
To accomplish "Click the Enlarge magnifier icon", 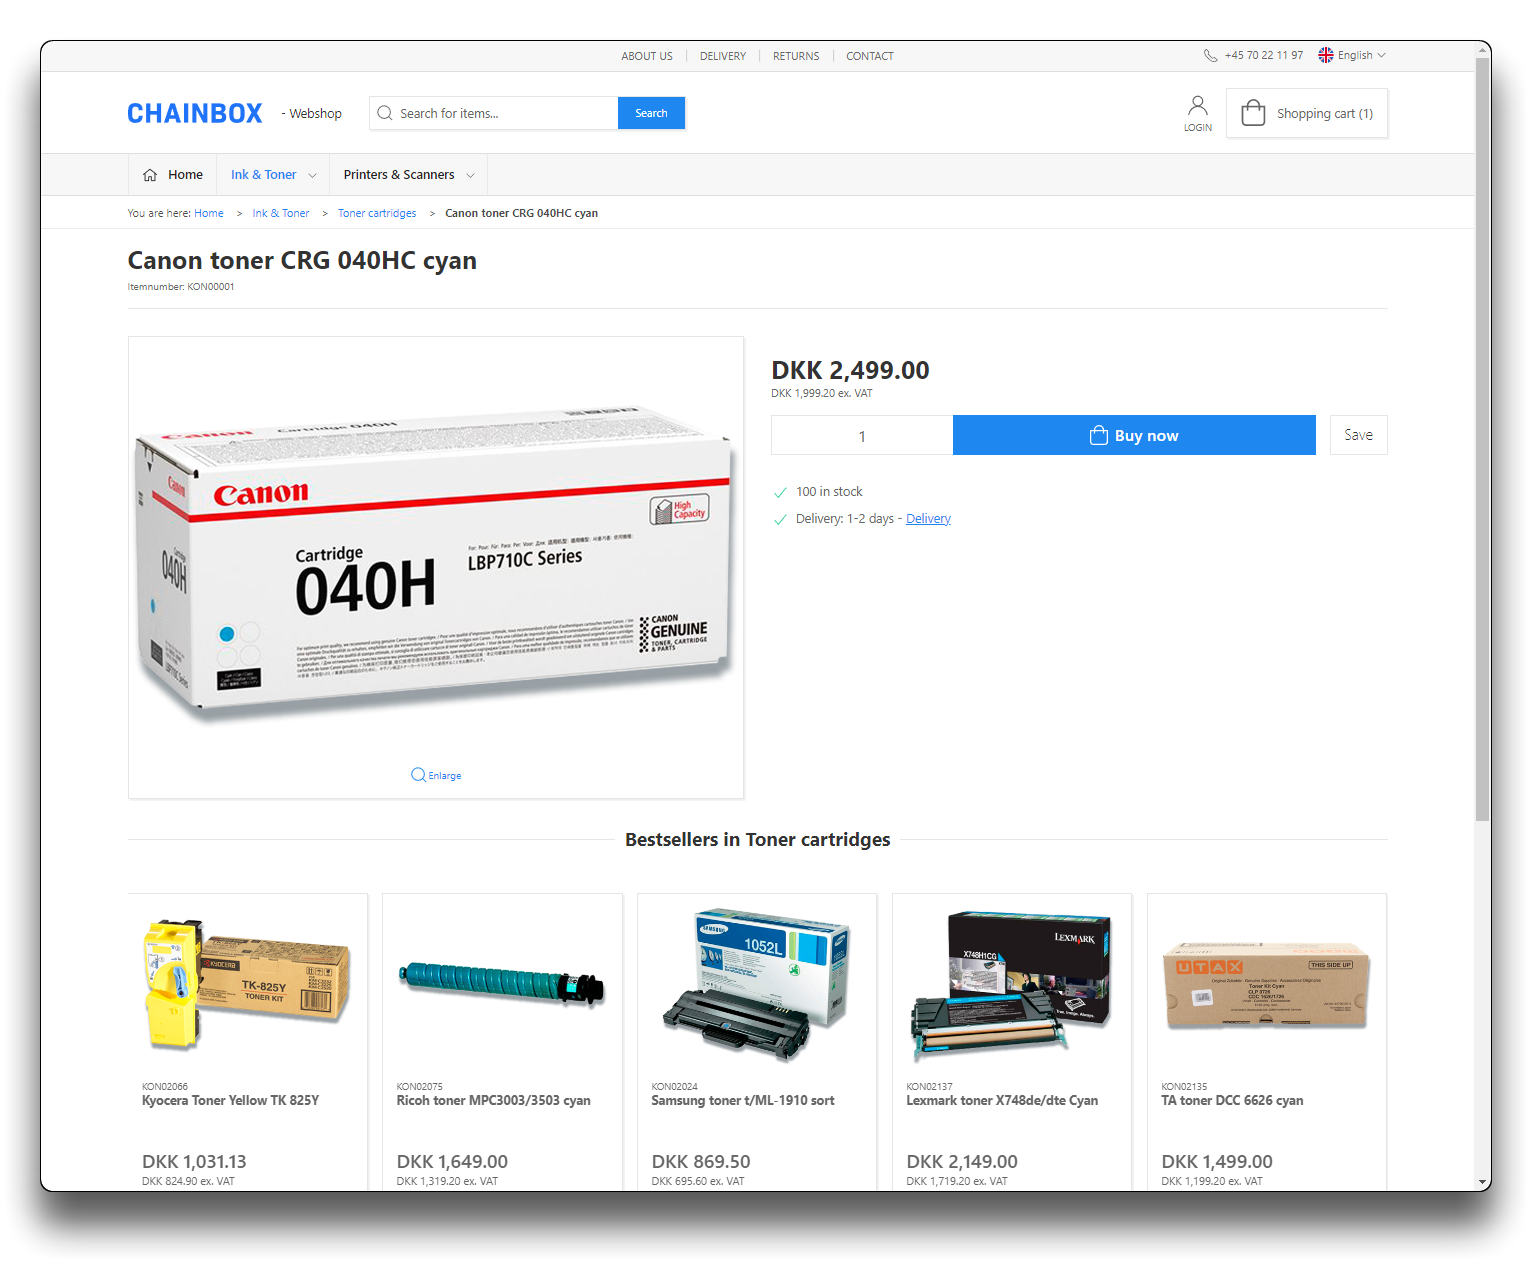I will point(418,775).
